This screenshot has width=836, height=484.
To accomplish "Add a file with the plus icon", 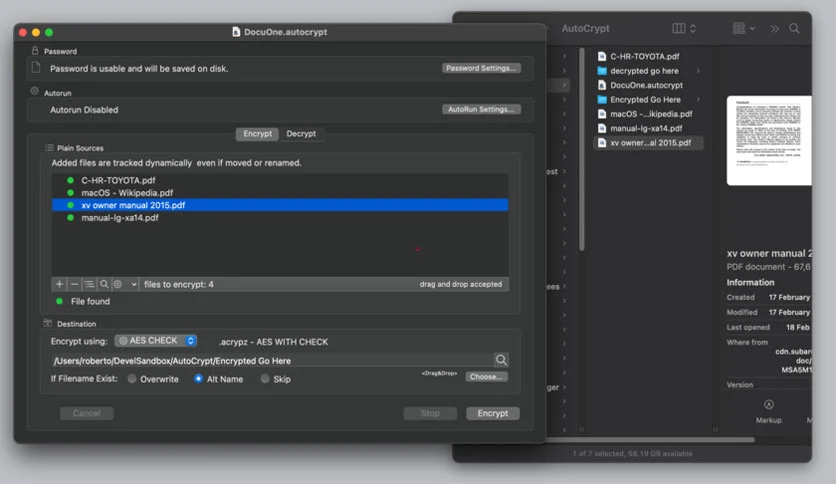I will pyautogui.click(x=59, y=285).
